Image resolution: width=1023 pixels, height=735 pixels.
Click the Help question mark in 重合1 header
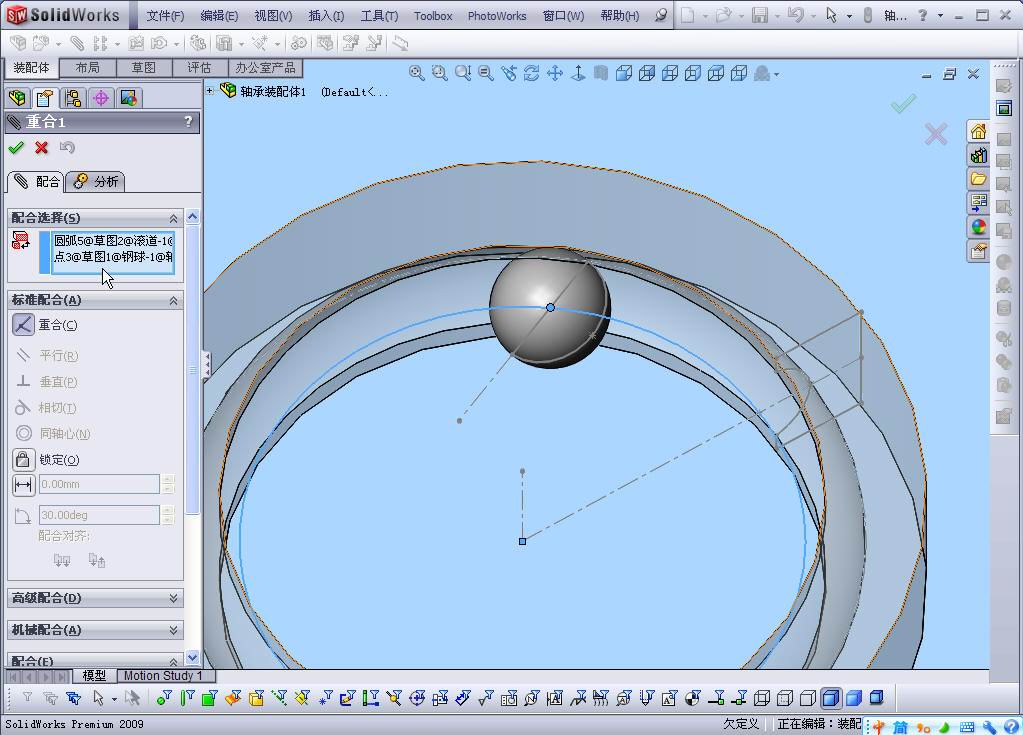point(188,122)
